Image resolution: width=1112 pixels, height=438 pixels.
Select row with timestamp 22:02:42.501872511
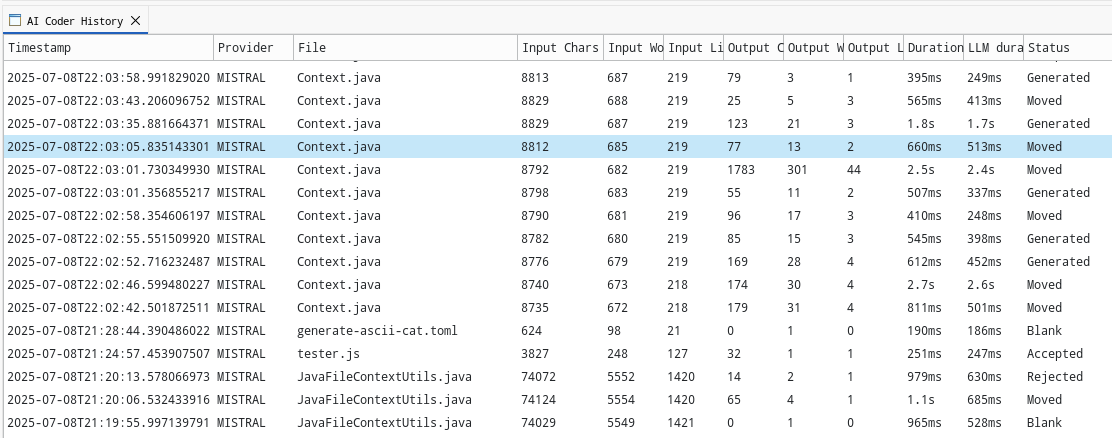pyautogui.click(x=108, y=308)
